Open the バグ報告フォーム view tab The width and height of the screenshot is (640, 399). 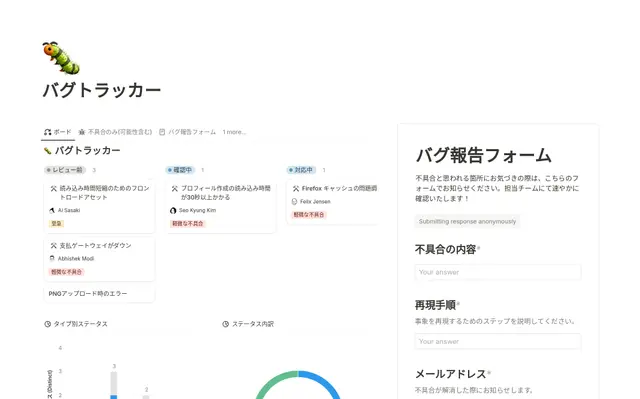click(187, 132)
